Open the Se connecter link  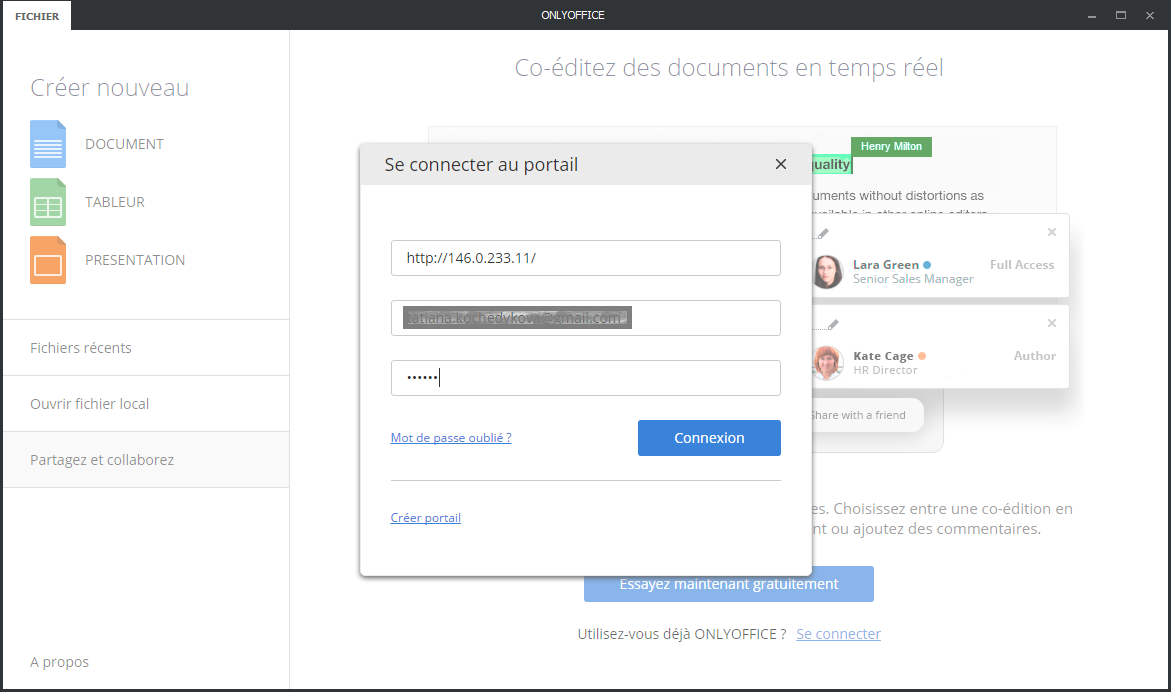pos(838,633)
